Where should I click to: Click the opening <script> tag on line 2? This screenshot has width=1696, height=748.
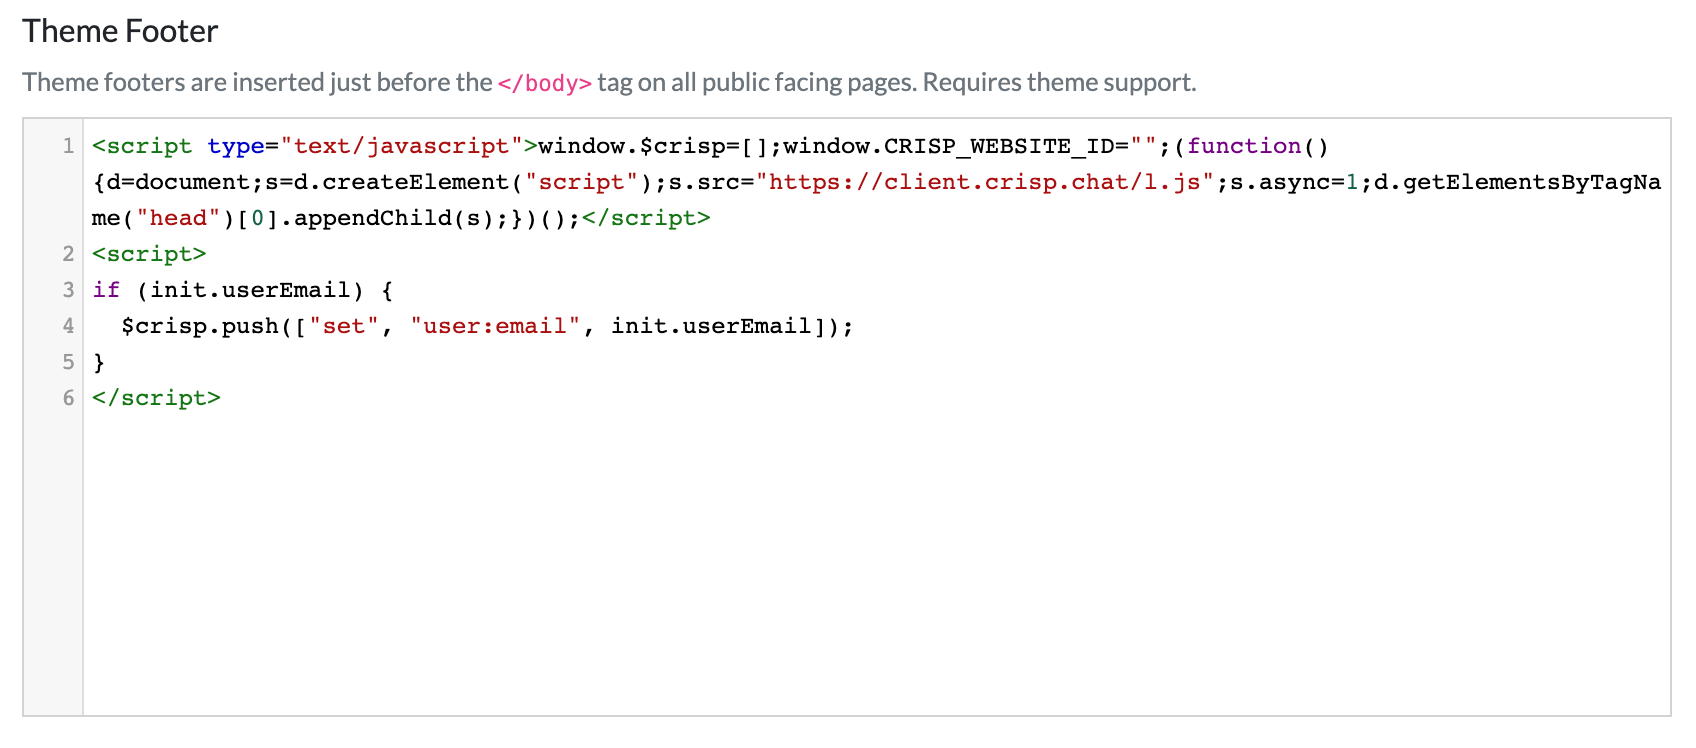point(149,254)
